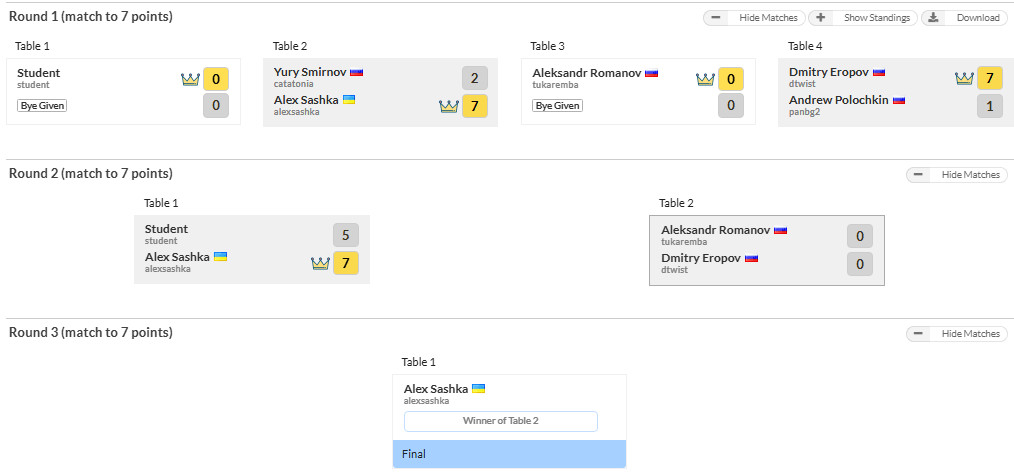The image size is (1014, 476).
Task: Click the crown icon beside Aleksandr Romanov in Round 1
Action: coord(705,79)
